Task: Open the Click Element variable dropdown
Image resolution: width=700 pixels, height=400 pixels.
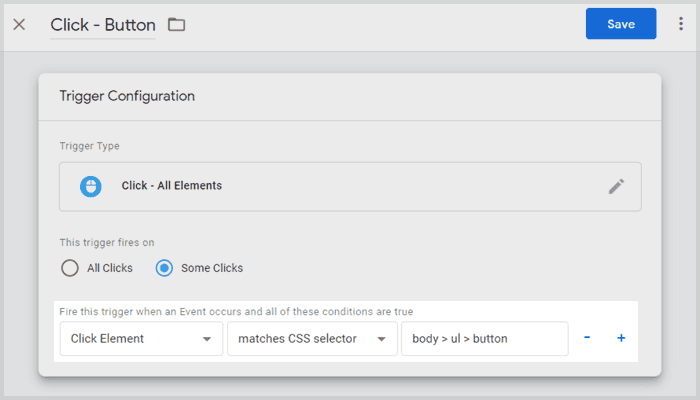Action: click(141, 338)
